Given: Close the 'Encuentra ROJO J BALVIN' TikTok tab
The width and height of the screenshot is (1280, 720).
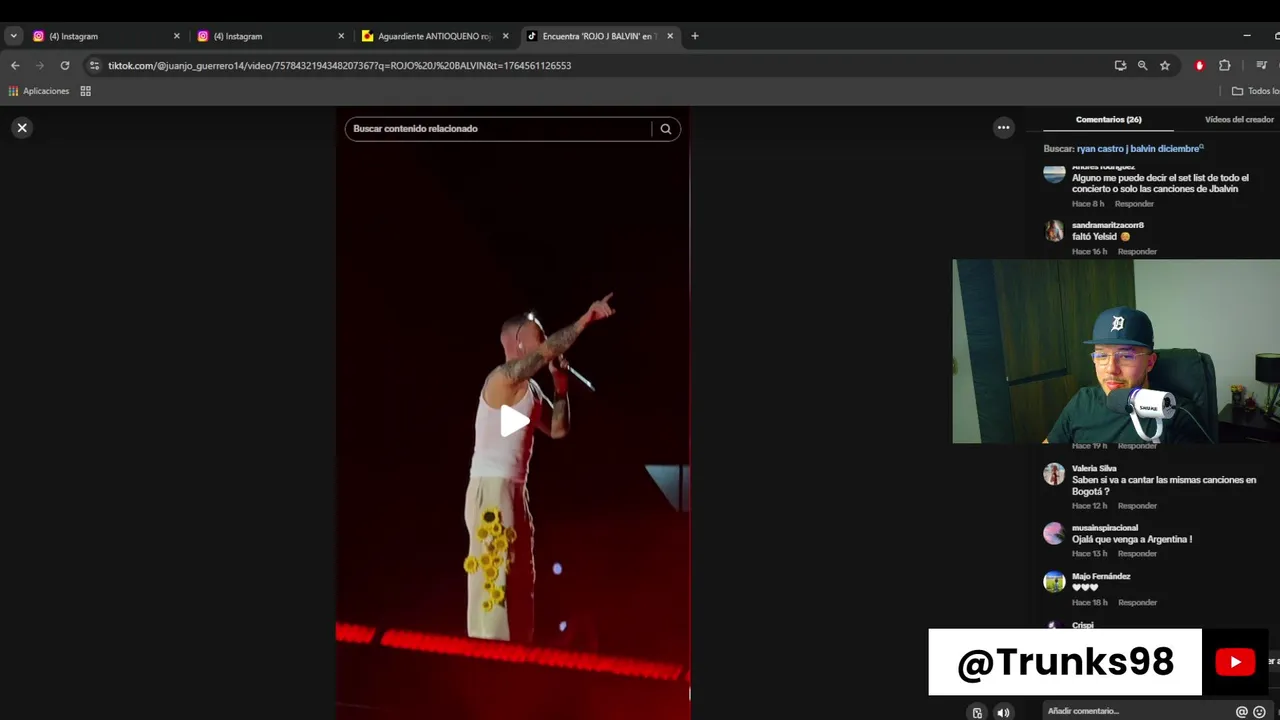Looking at the screenshot, I should (x=670, y=36).
